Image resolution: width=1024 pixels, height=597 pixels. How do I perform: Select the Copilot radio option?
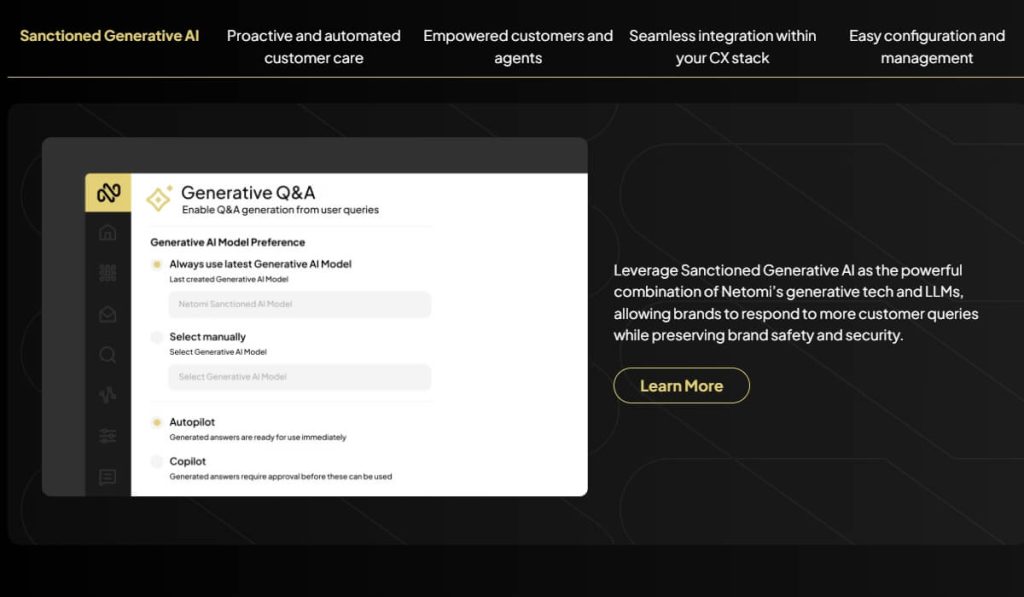(157, 462)
